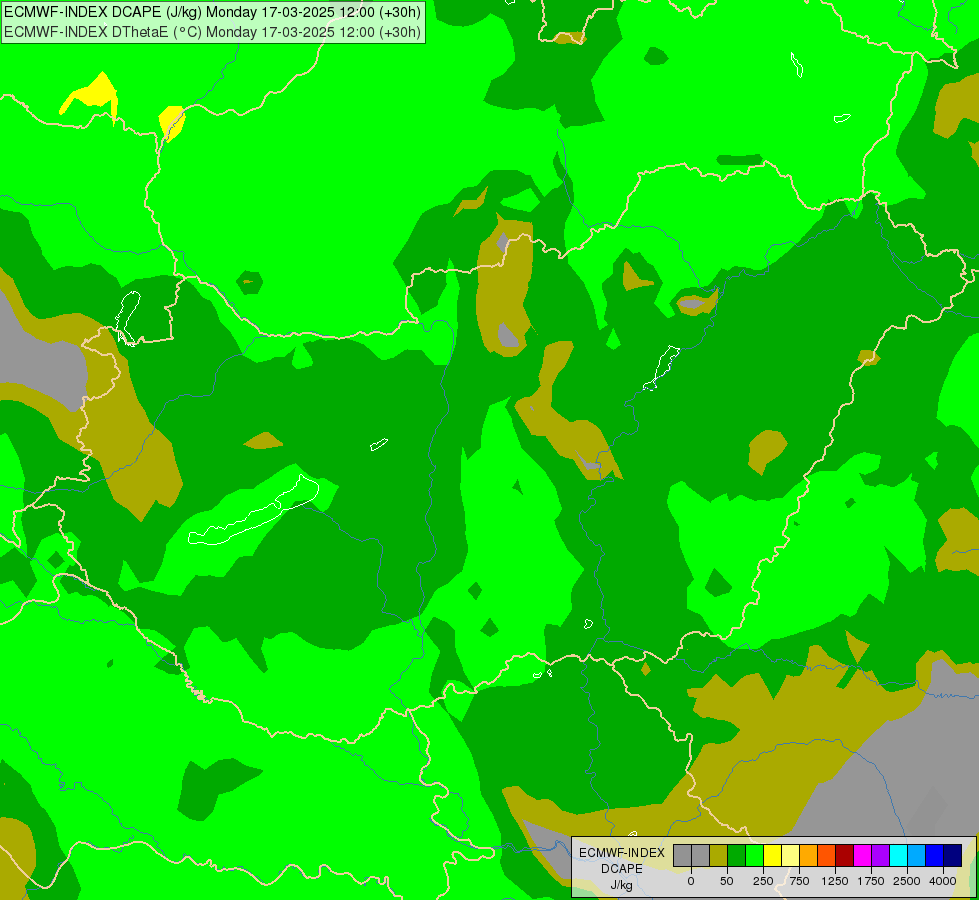
Task: Click the grey swatch right of 0 tick
Action: click(x=701, y=855)
